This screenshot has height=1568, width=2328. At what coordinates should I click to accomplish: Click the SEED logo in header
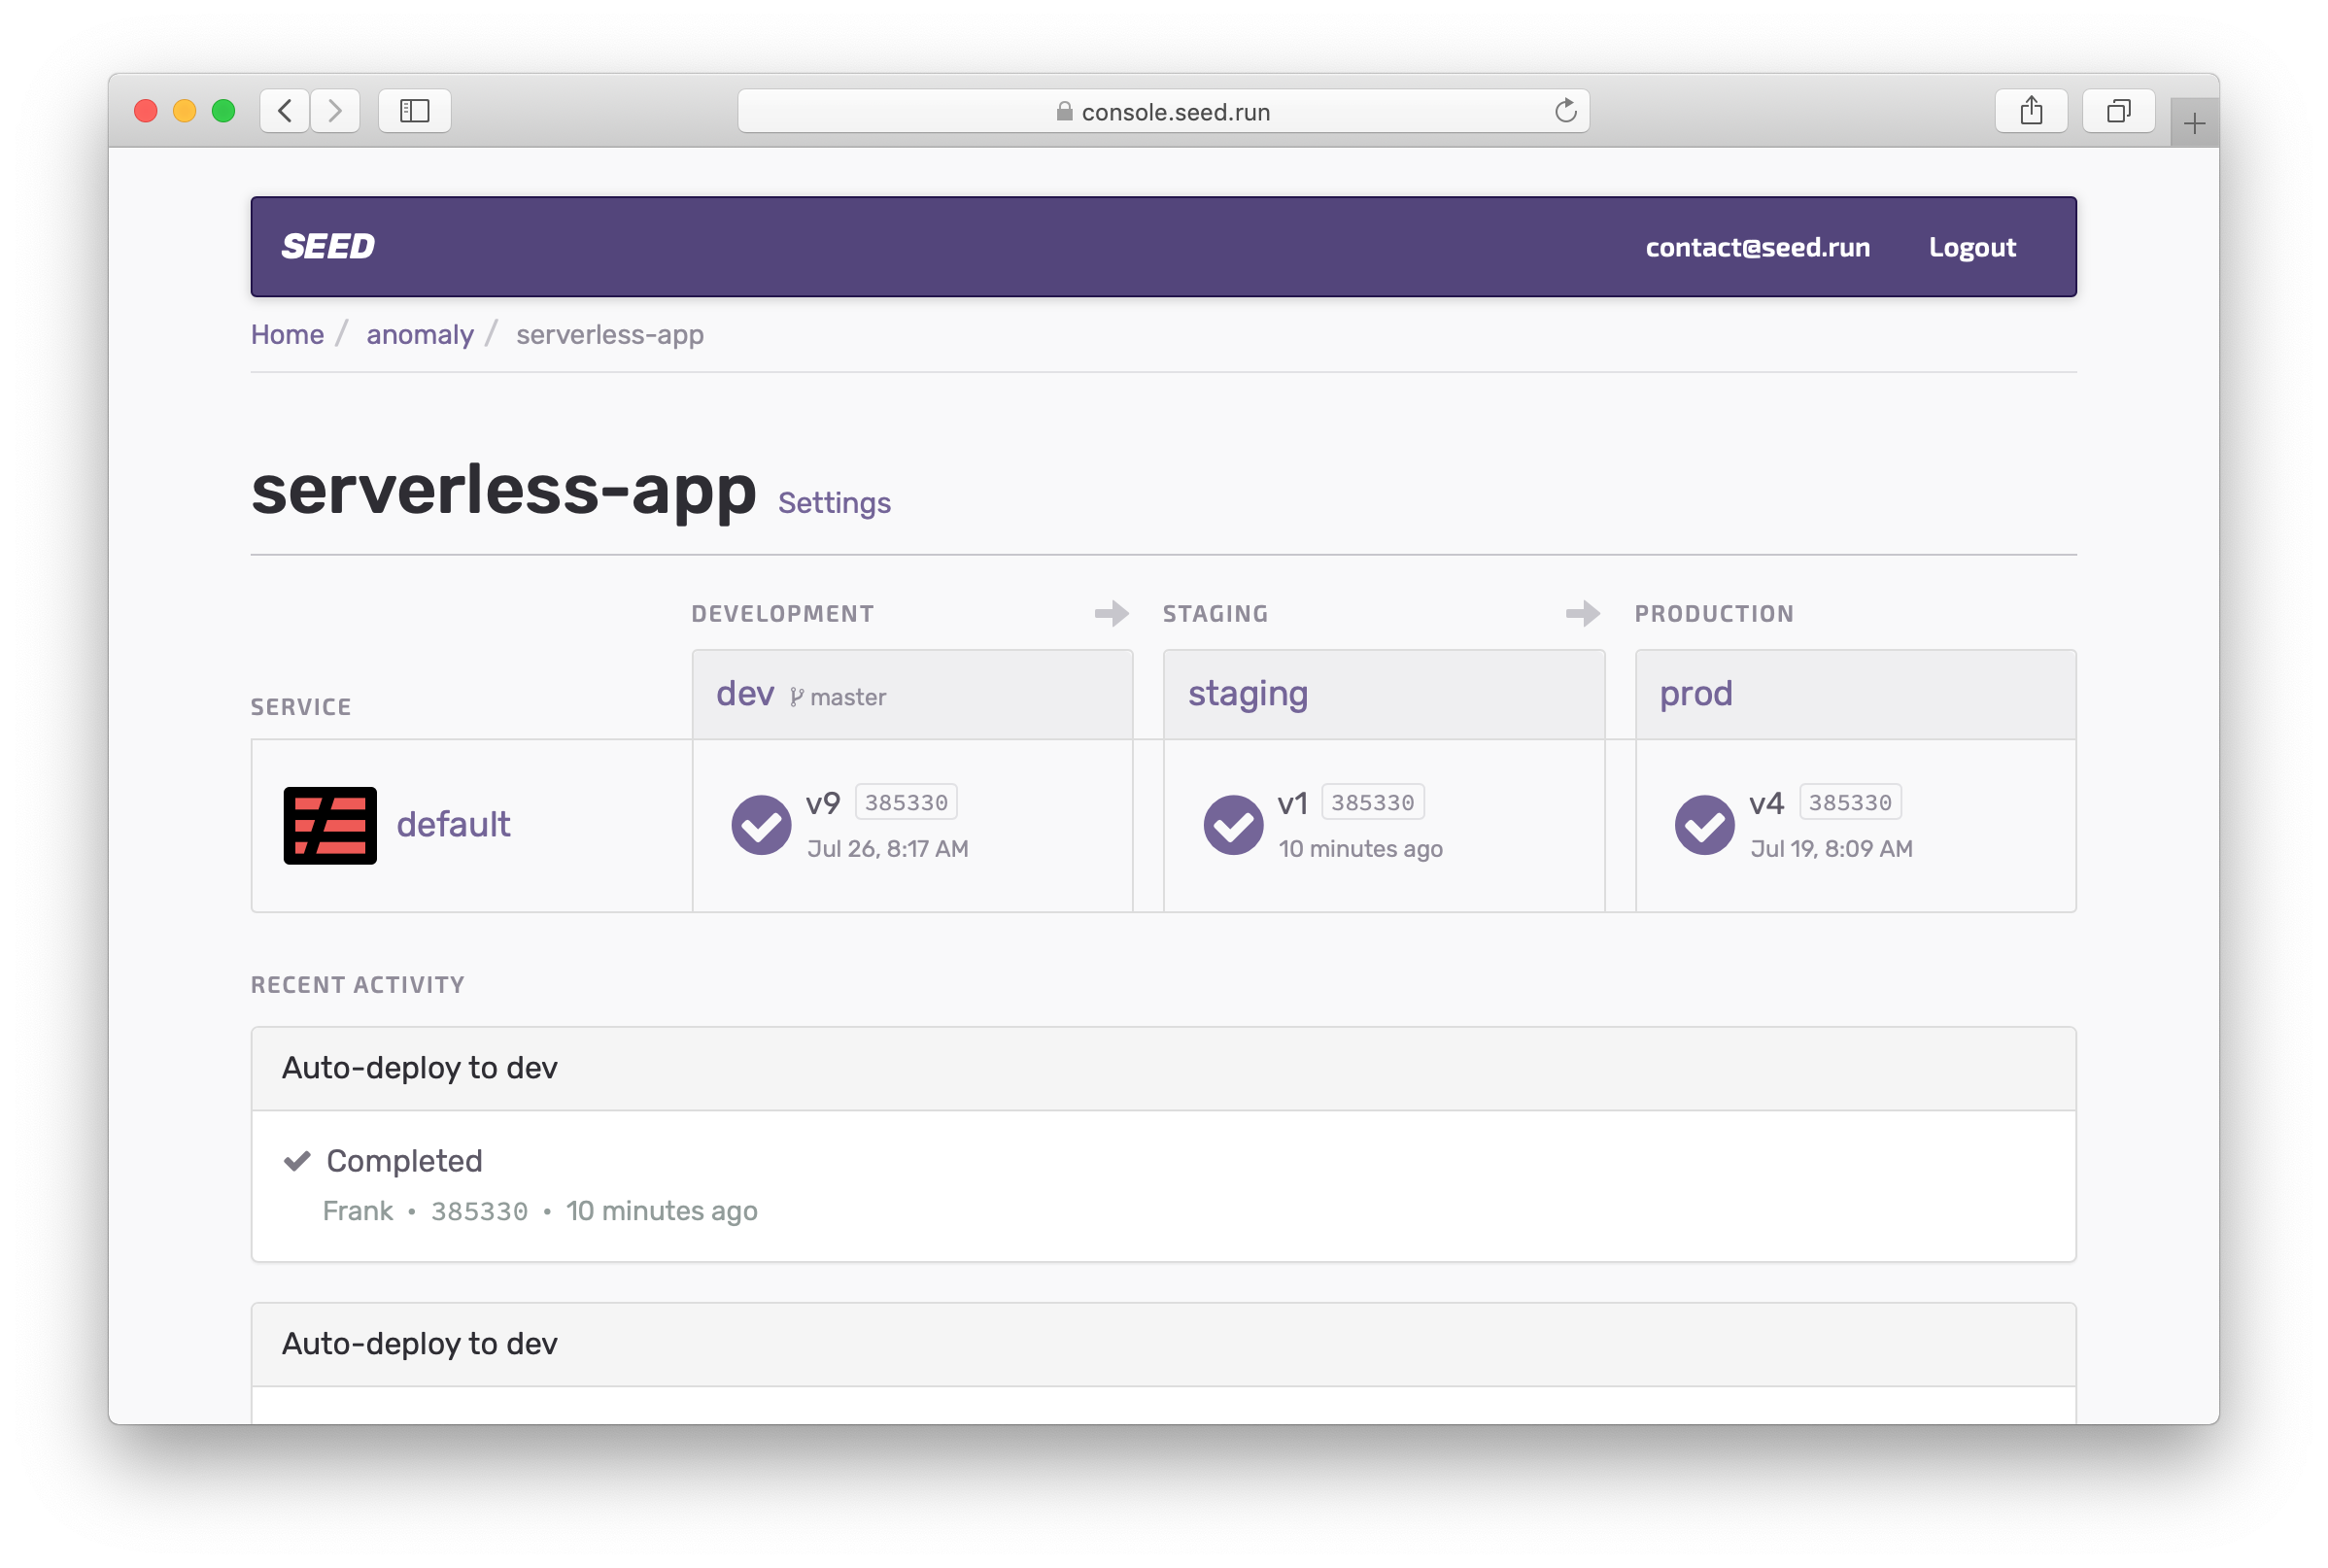[328, 246]
